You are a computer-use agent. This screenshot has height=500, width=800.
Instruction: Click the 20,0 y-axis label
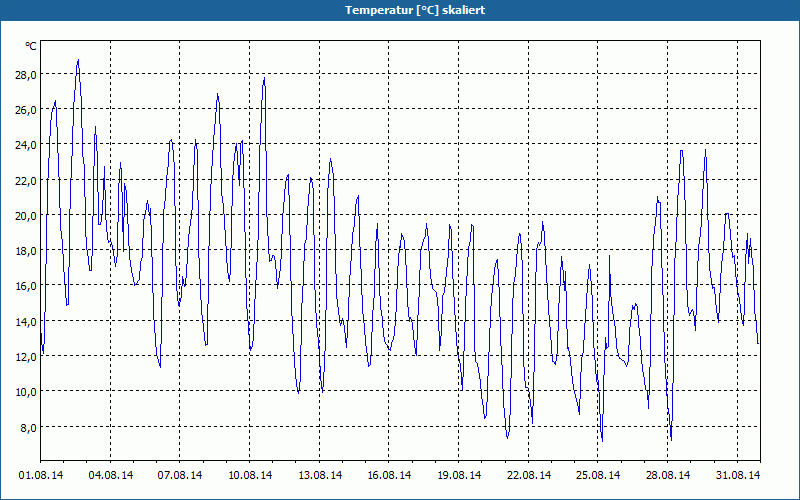pos(26,216)
